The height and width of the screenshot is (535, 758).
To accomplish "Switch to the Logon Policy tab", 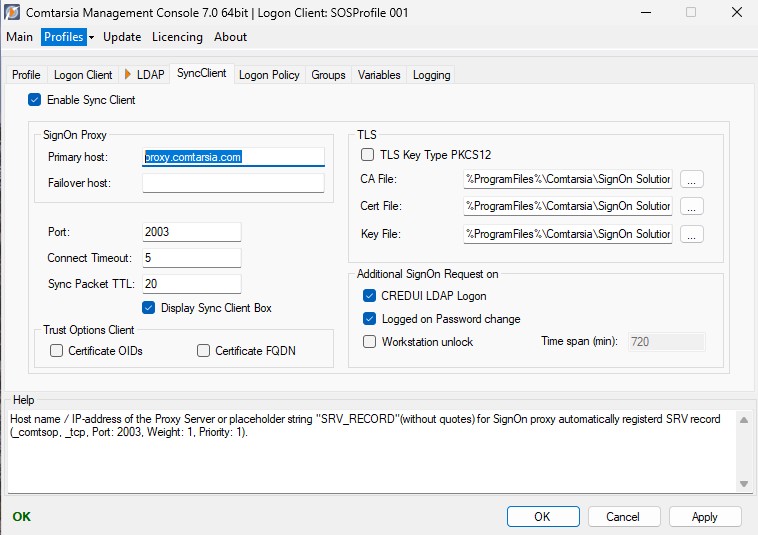I will pos(269,75).
